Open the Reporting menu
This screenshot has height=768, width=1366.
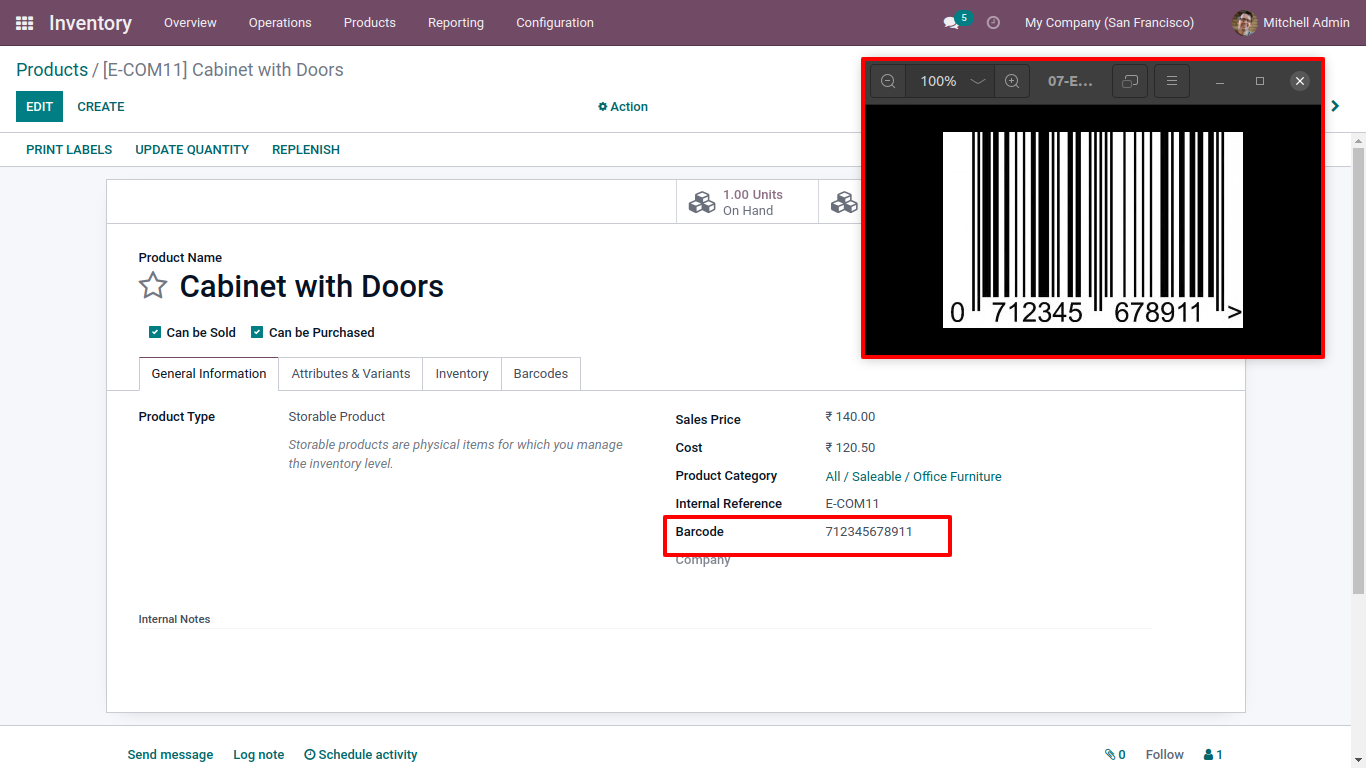[456, 22]
